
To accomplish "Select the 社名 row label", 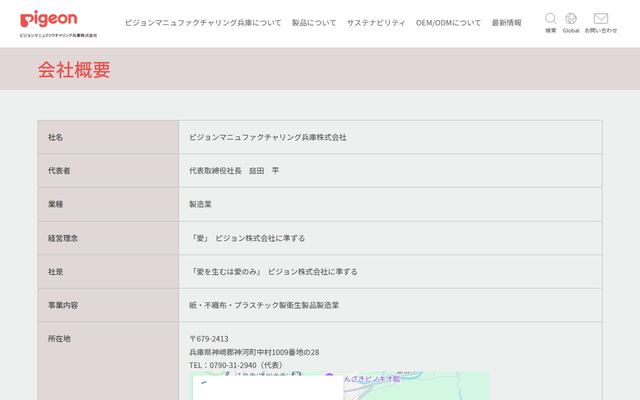I will click(56, 137).
